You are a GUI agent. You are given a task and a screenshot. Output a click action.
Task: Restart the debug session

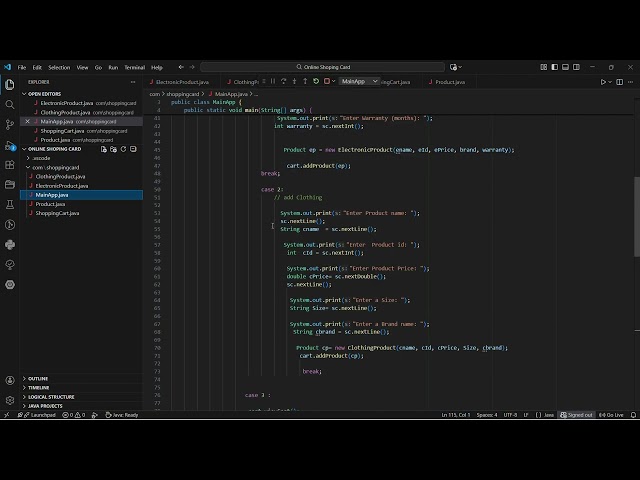coord(316,81)
